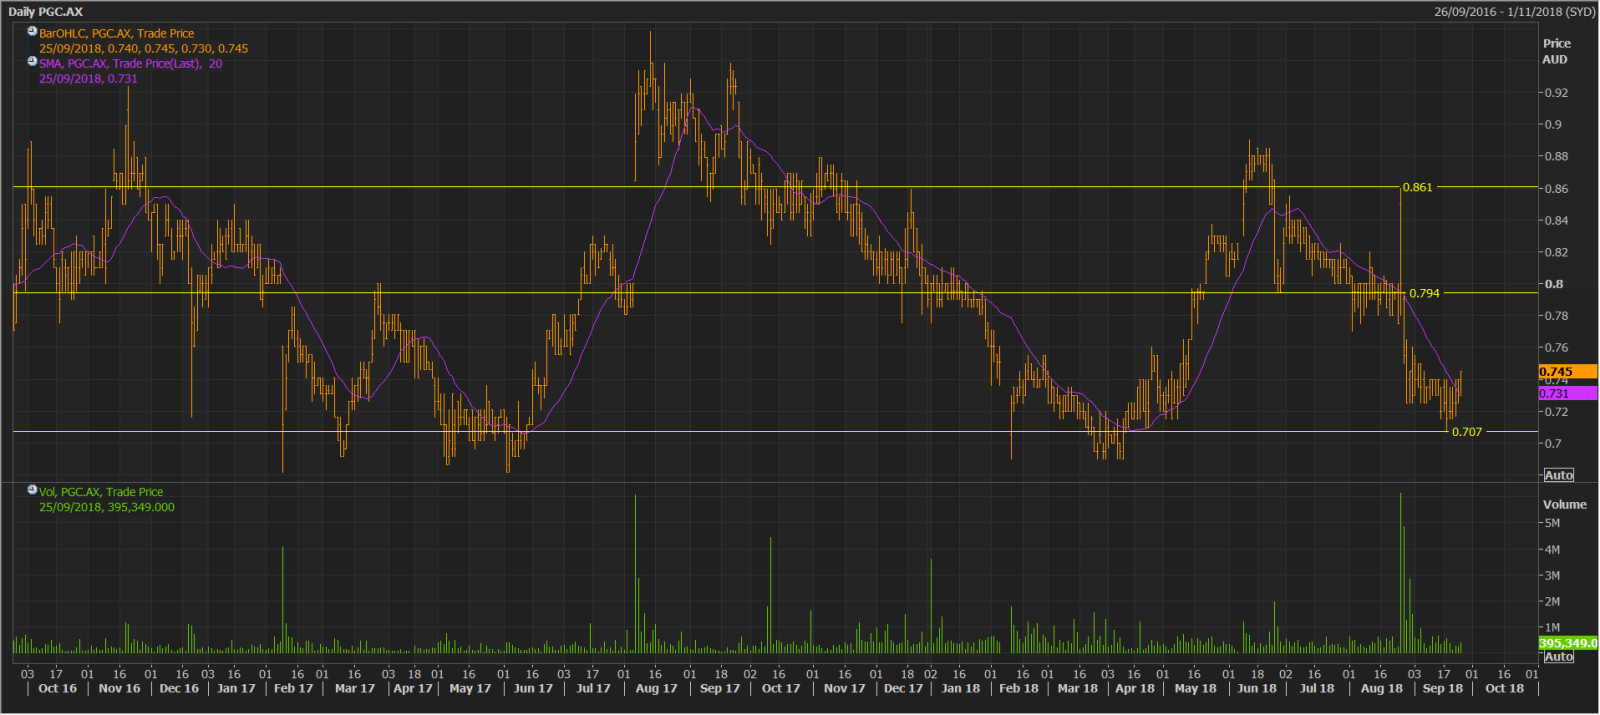Image resolution: width=1600 pixels, height=715 pixels.
Task: Select the 0.794 horizontal line label
Action: [x=1425, y=293]
